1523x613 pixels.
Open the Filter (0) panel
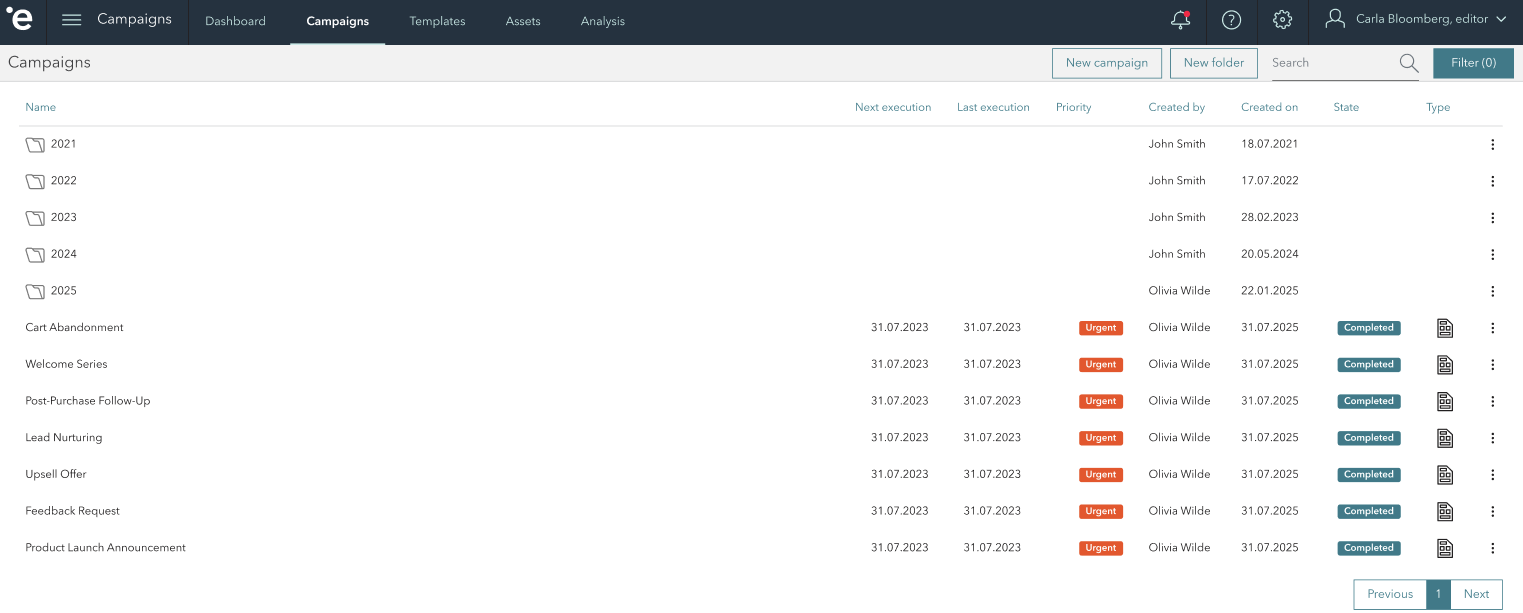coord(1473,63)
